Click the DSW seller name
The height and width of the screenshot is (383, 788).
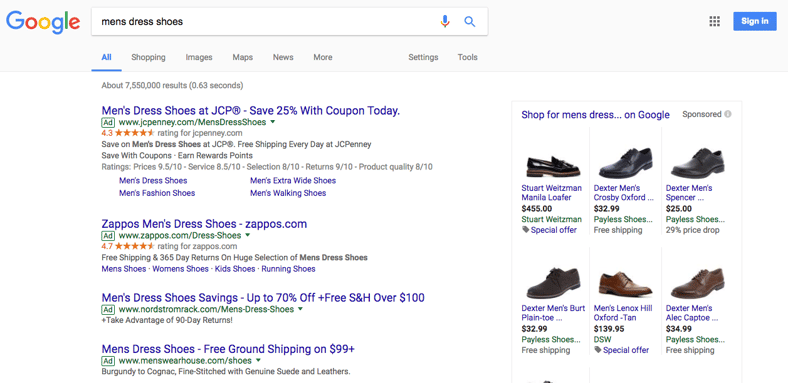[x=603, y=340]
